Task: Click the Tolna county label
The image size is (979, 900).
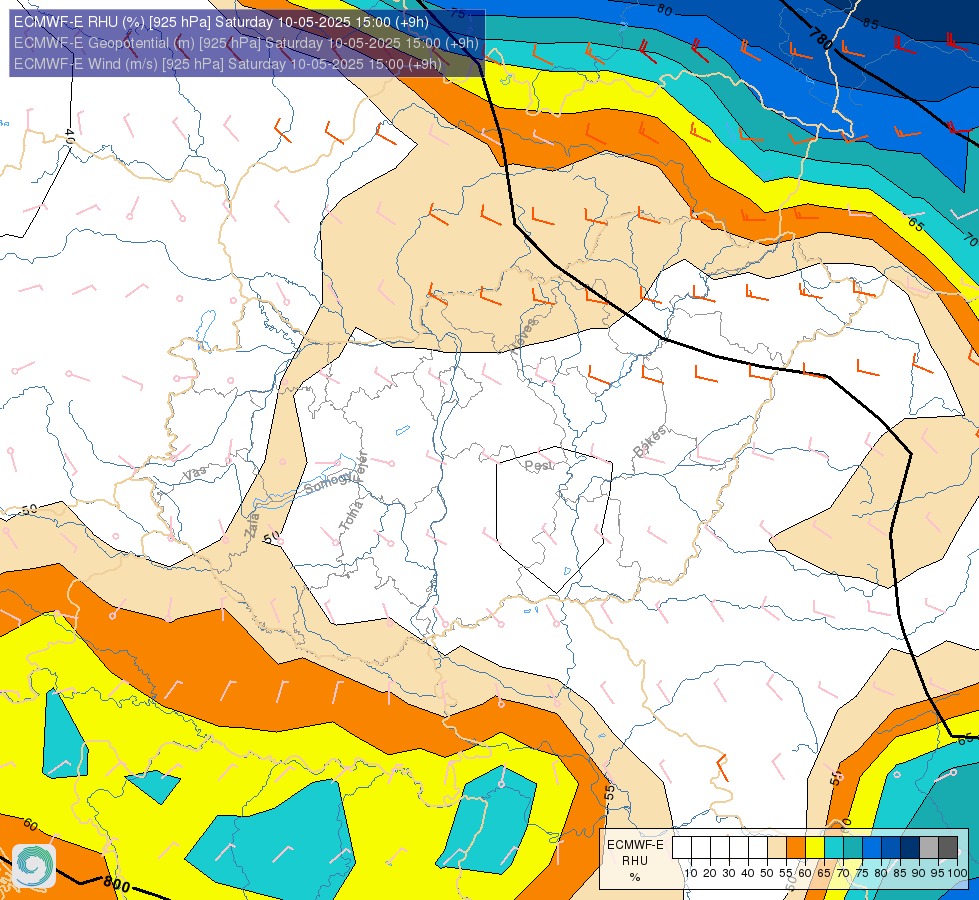Action: [x=351, y=516]
